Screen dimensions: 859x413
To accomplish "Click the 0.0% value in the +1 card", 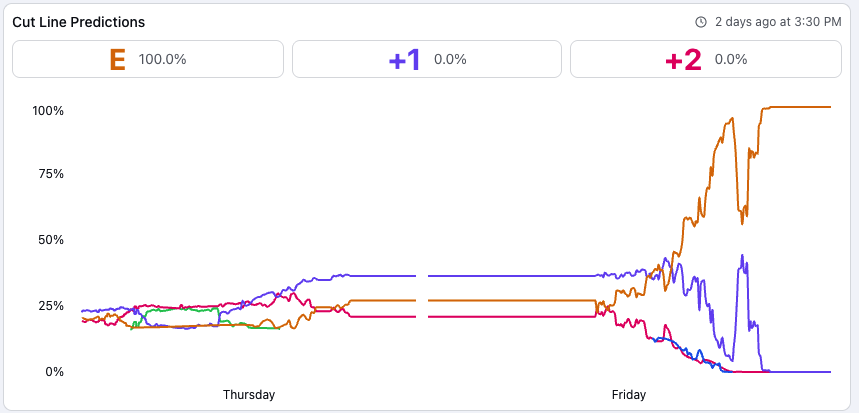I will [450, 59].
